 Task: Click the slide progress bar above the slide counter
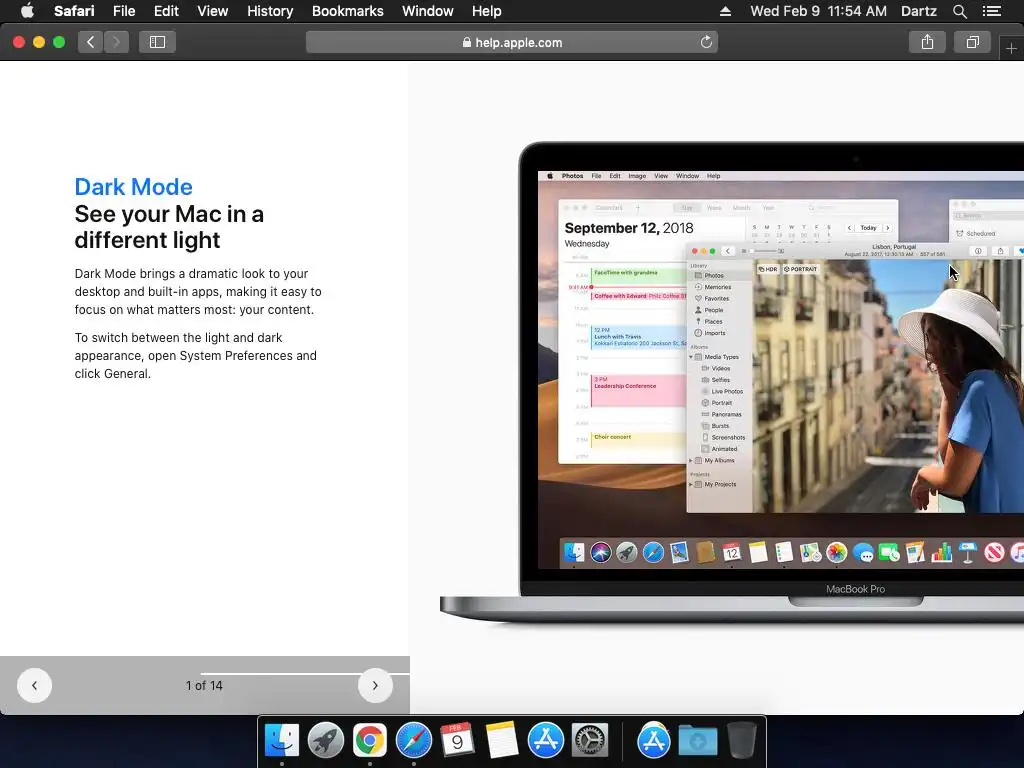click(x=305, y=673)
